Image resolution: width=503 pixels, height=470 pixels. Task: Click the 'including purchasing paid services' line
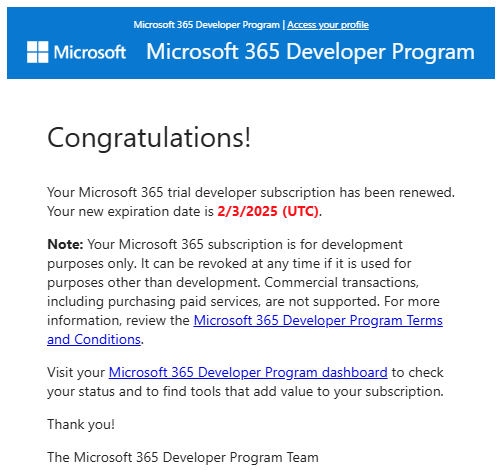[x=243, y=302]
